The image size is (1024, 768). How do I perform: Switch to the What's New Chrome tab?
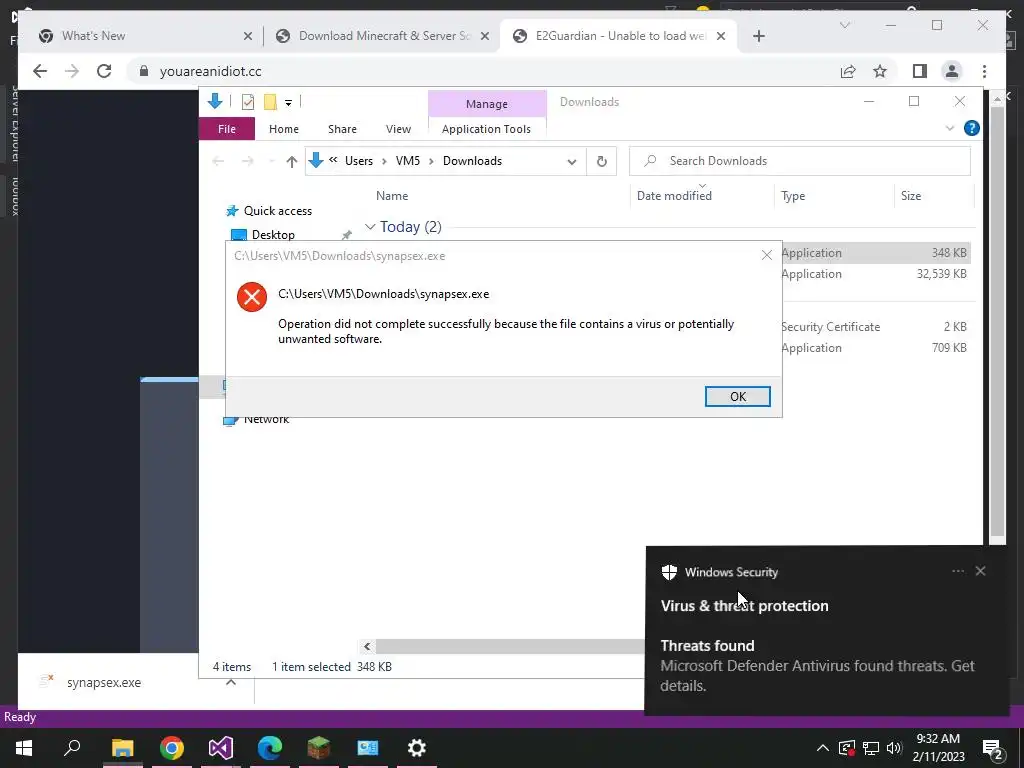[143, 36]
